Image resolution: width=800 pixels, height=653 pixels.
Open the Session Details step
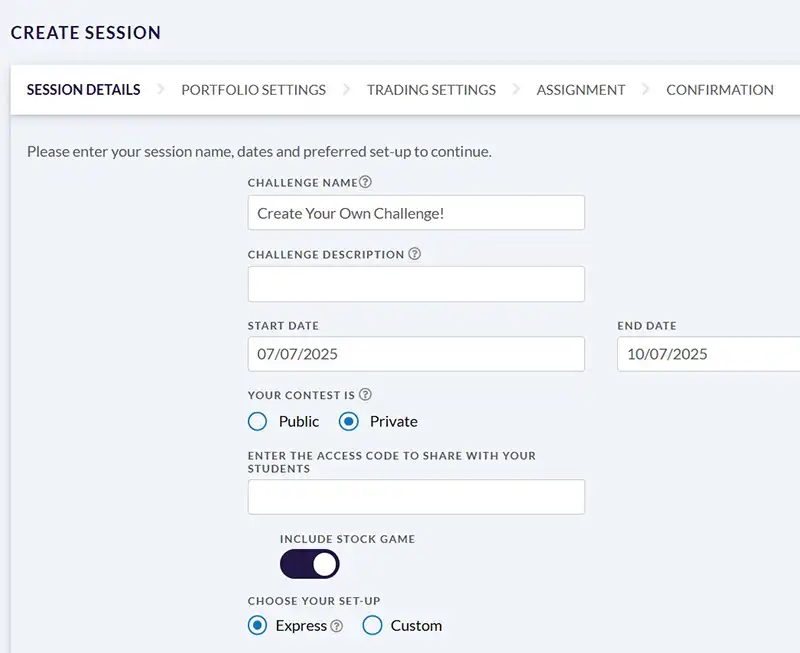click(83, 90)
